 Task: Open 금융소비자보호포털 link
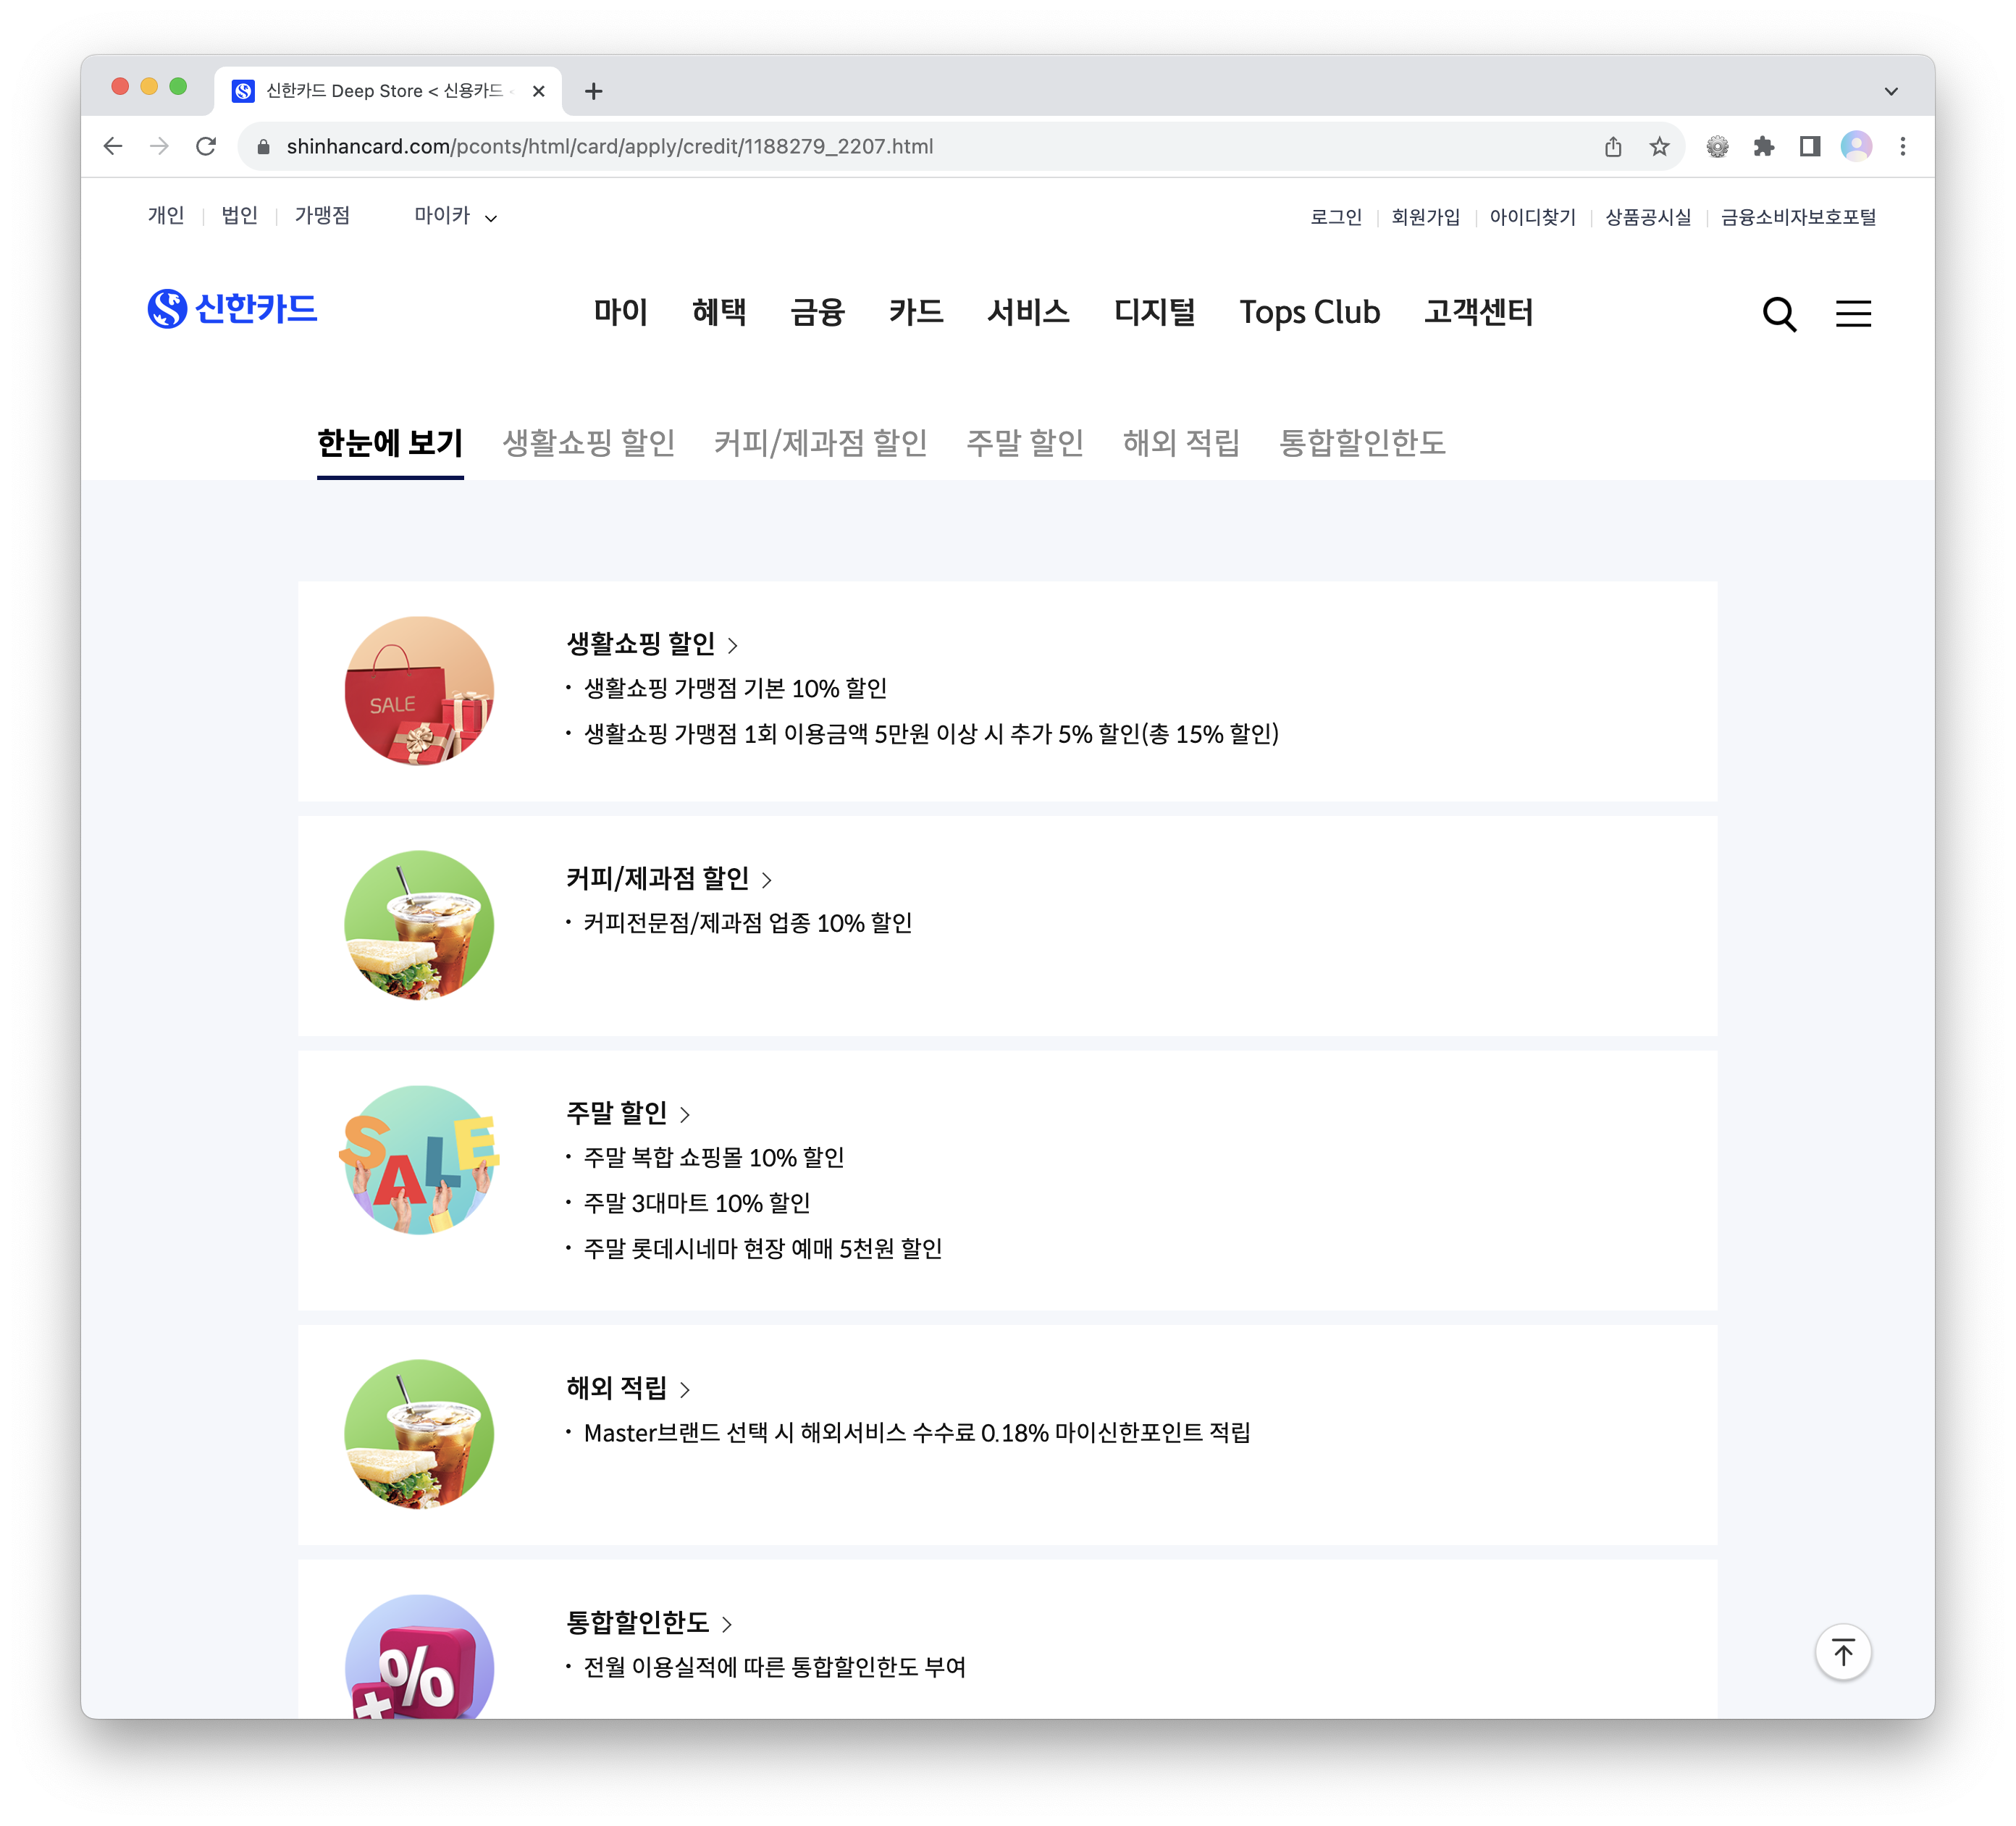coord(1797,217)
